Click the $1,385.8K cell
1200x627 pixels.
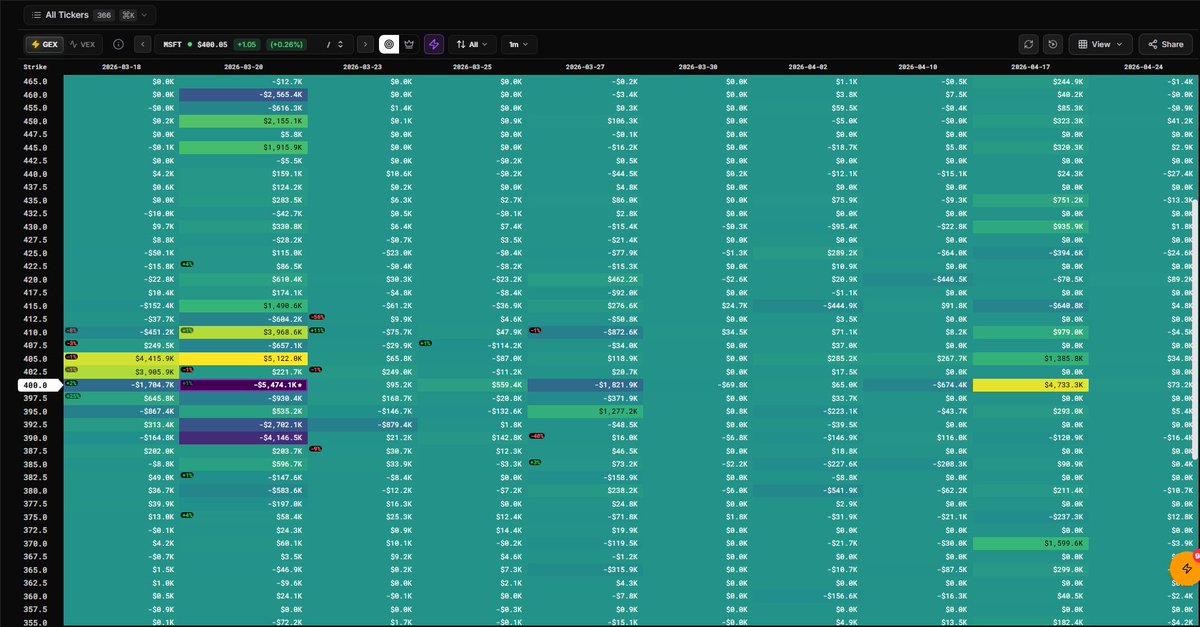(1032, 358)
